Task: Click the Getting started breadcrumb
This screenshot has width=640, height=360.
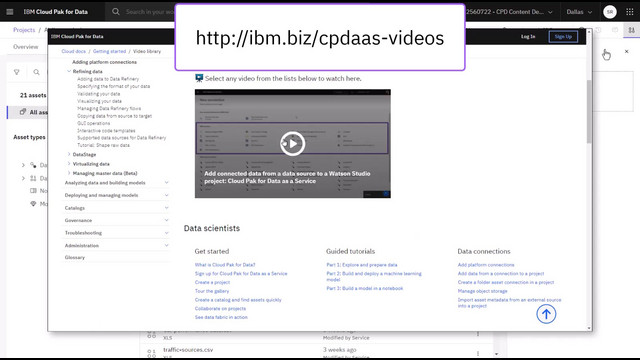Action: (x=109, y=51)
